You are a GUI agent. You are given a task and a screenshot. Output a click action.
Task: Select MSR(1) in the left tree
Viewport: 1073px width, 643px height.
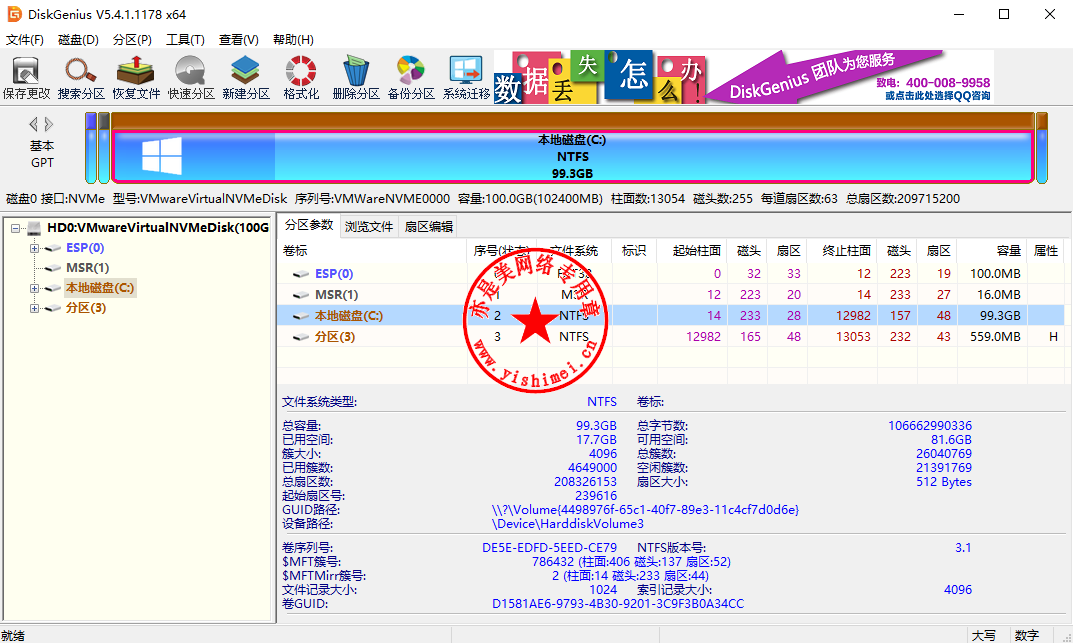[x=88, y=268]
